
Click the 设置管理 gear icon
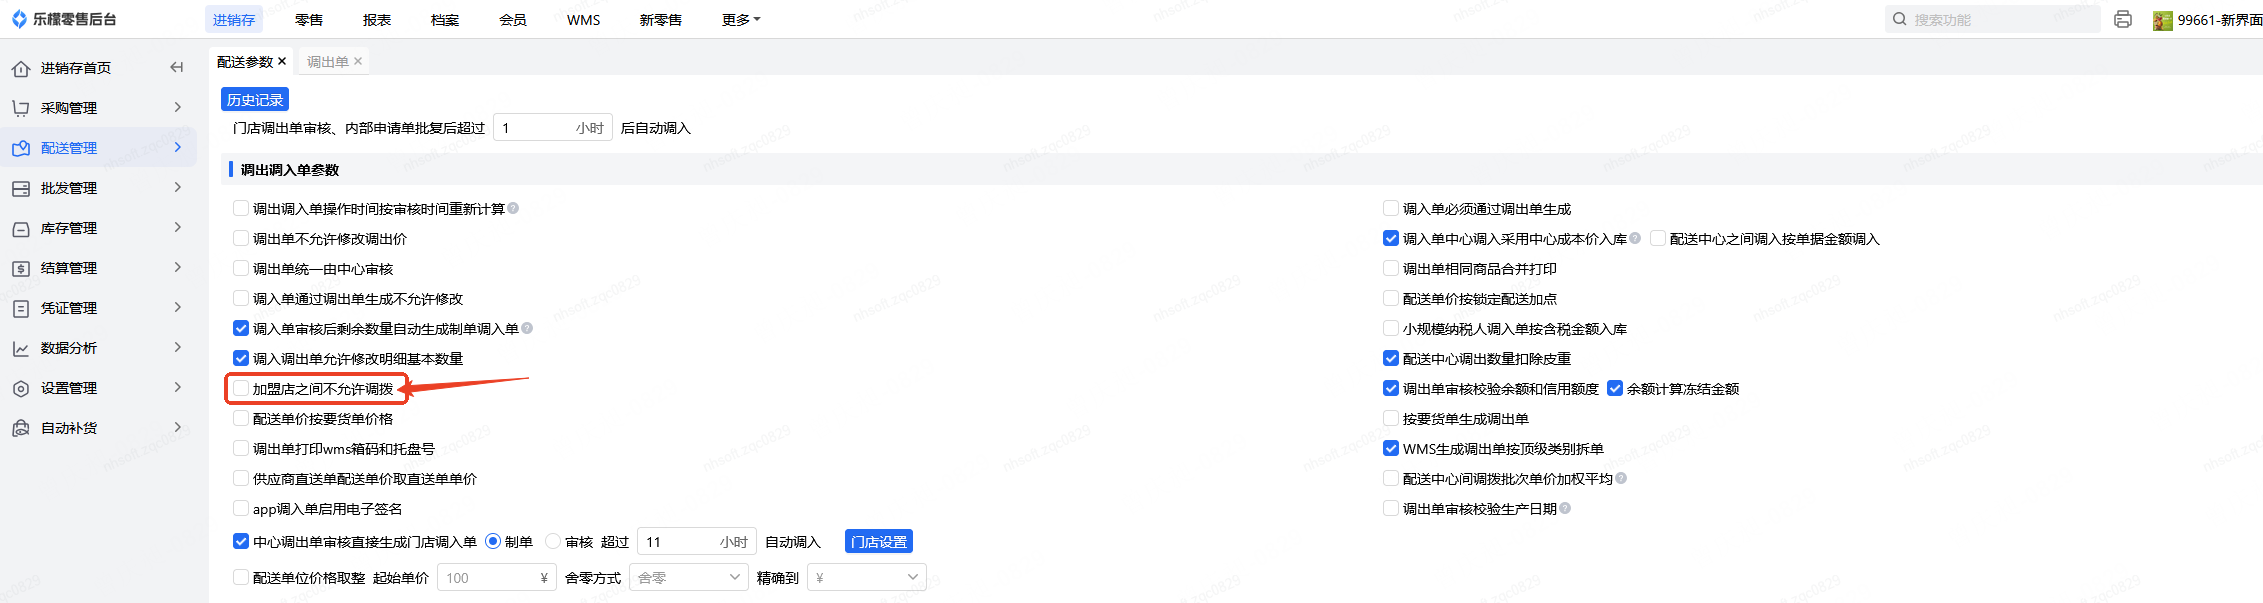(20, 388)
